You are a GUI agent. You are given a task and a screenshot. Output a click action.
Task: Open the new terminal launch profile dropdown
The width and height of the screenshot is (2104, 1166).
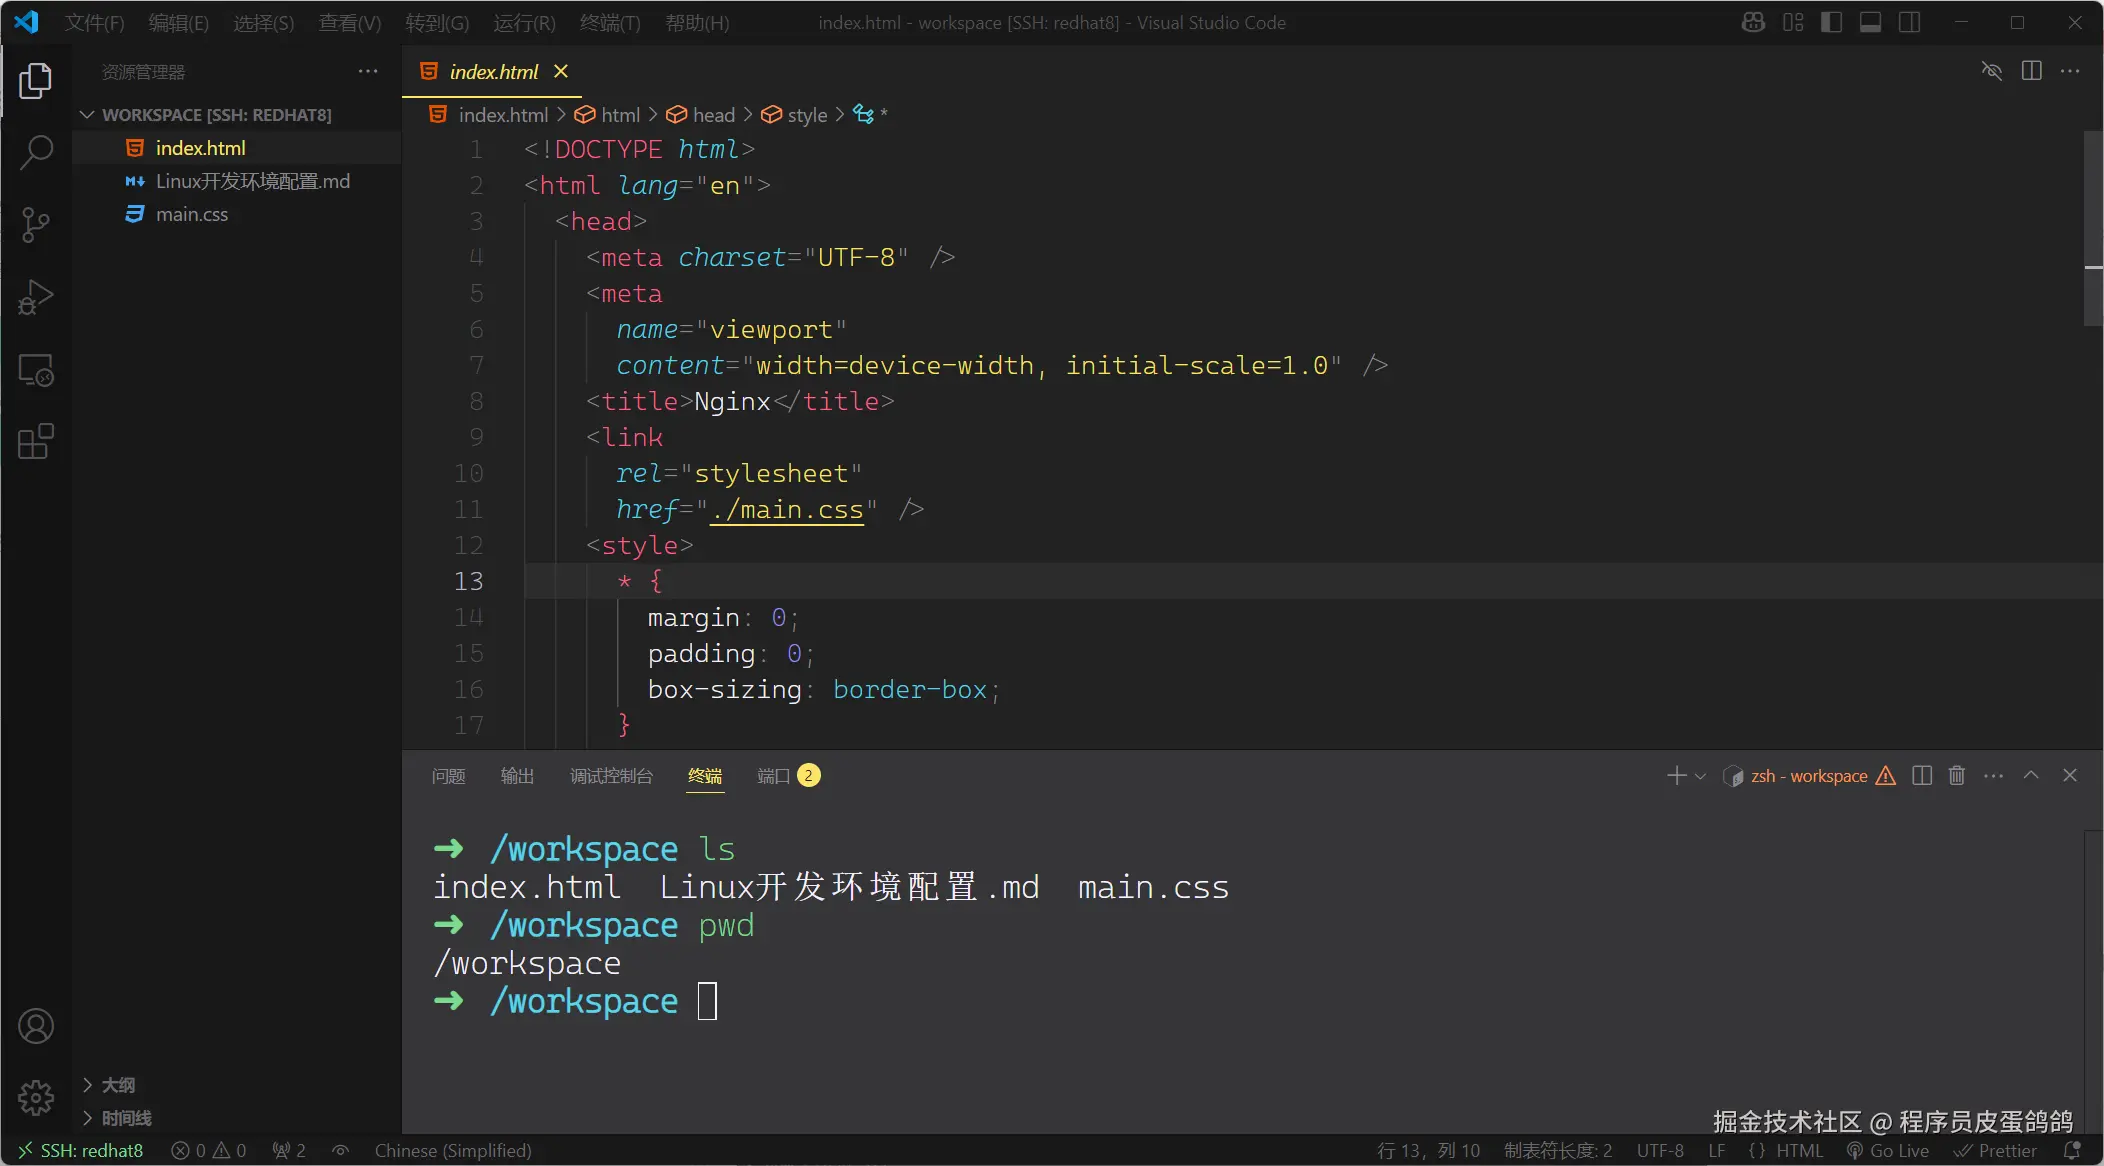pyautogui.click(x=1700, y=776)
